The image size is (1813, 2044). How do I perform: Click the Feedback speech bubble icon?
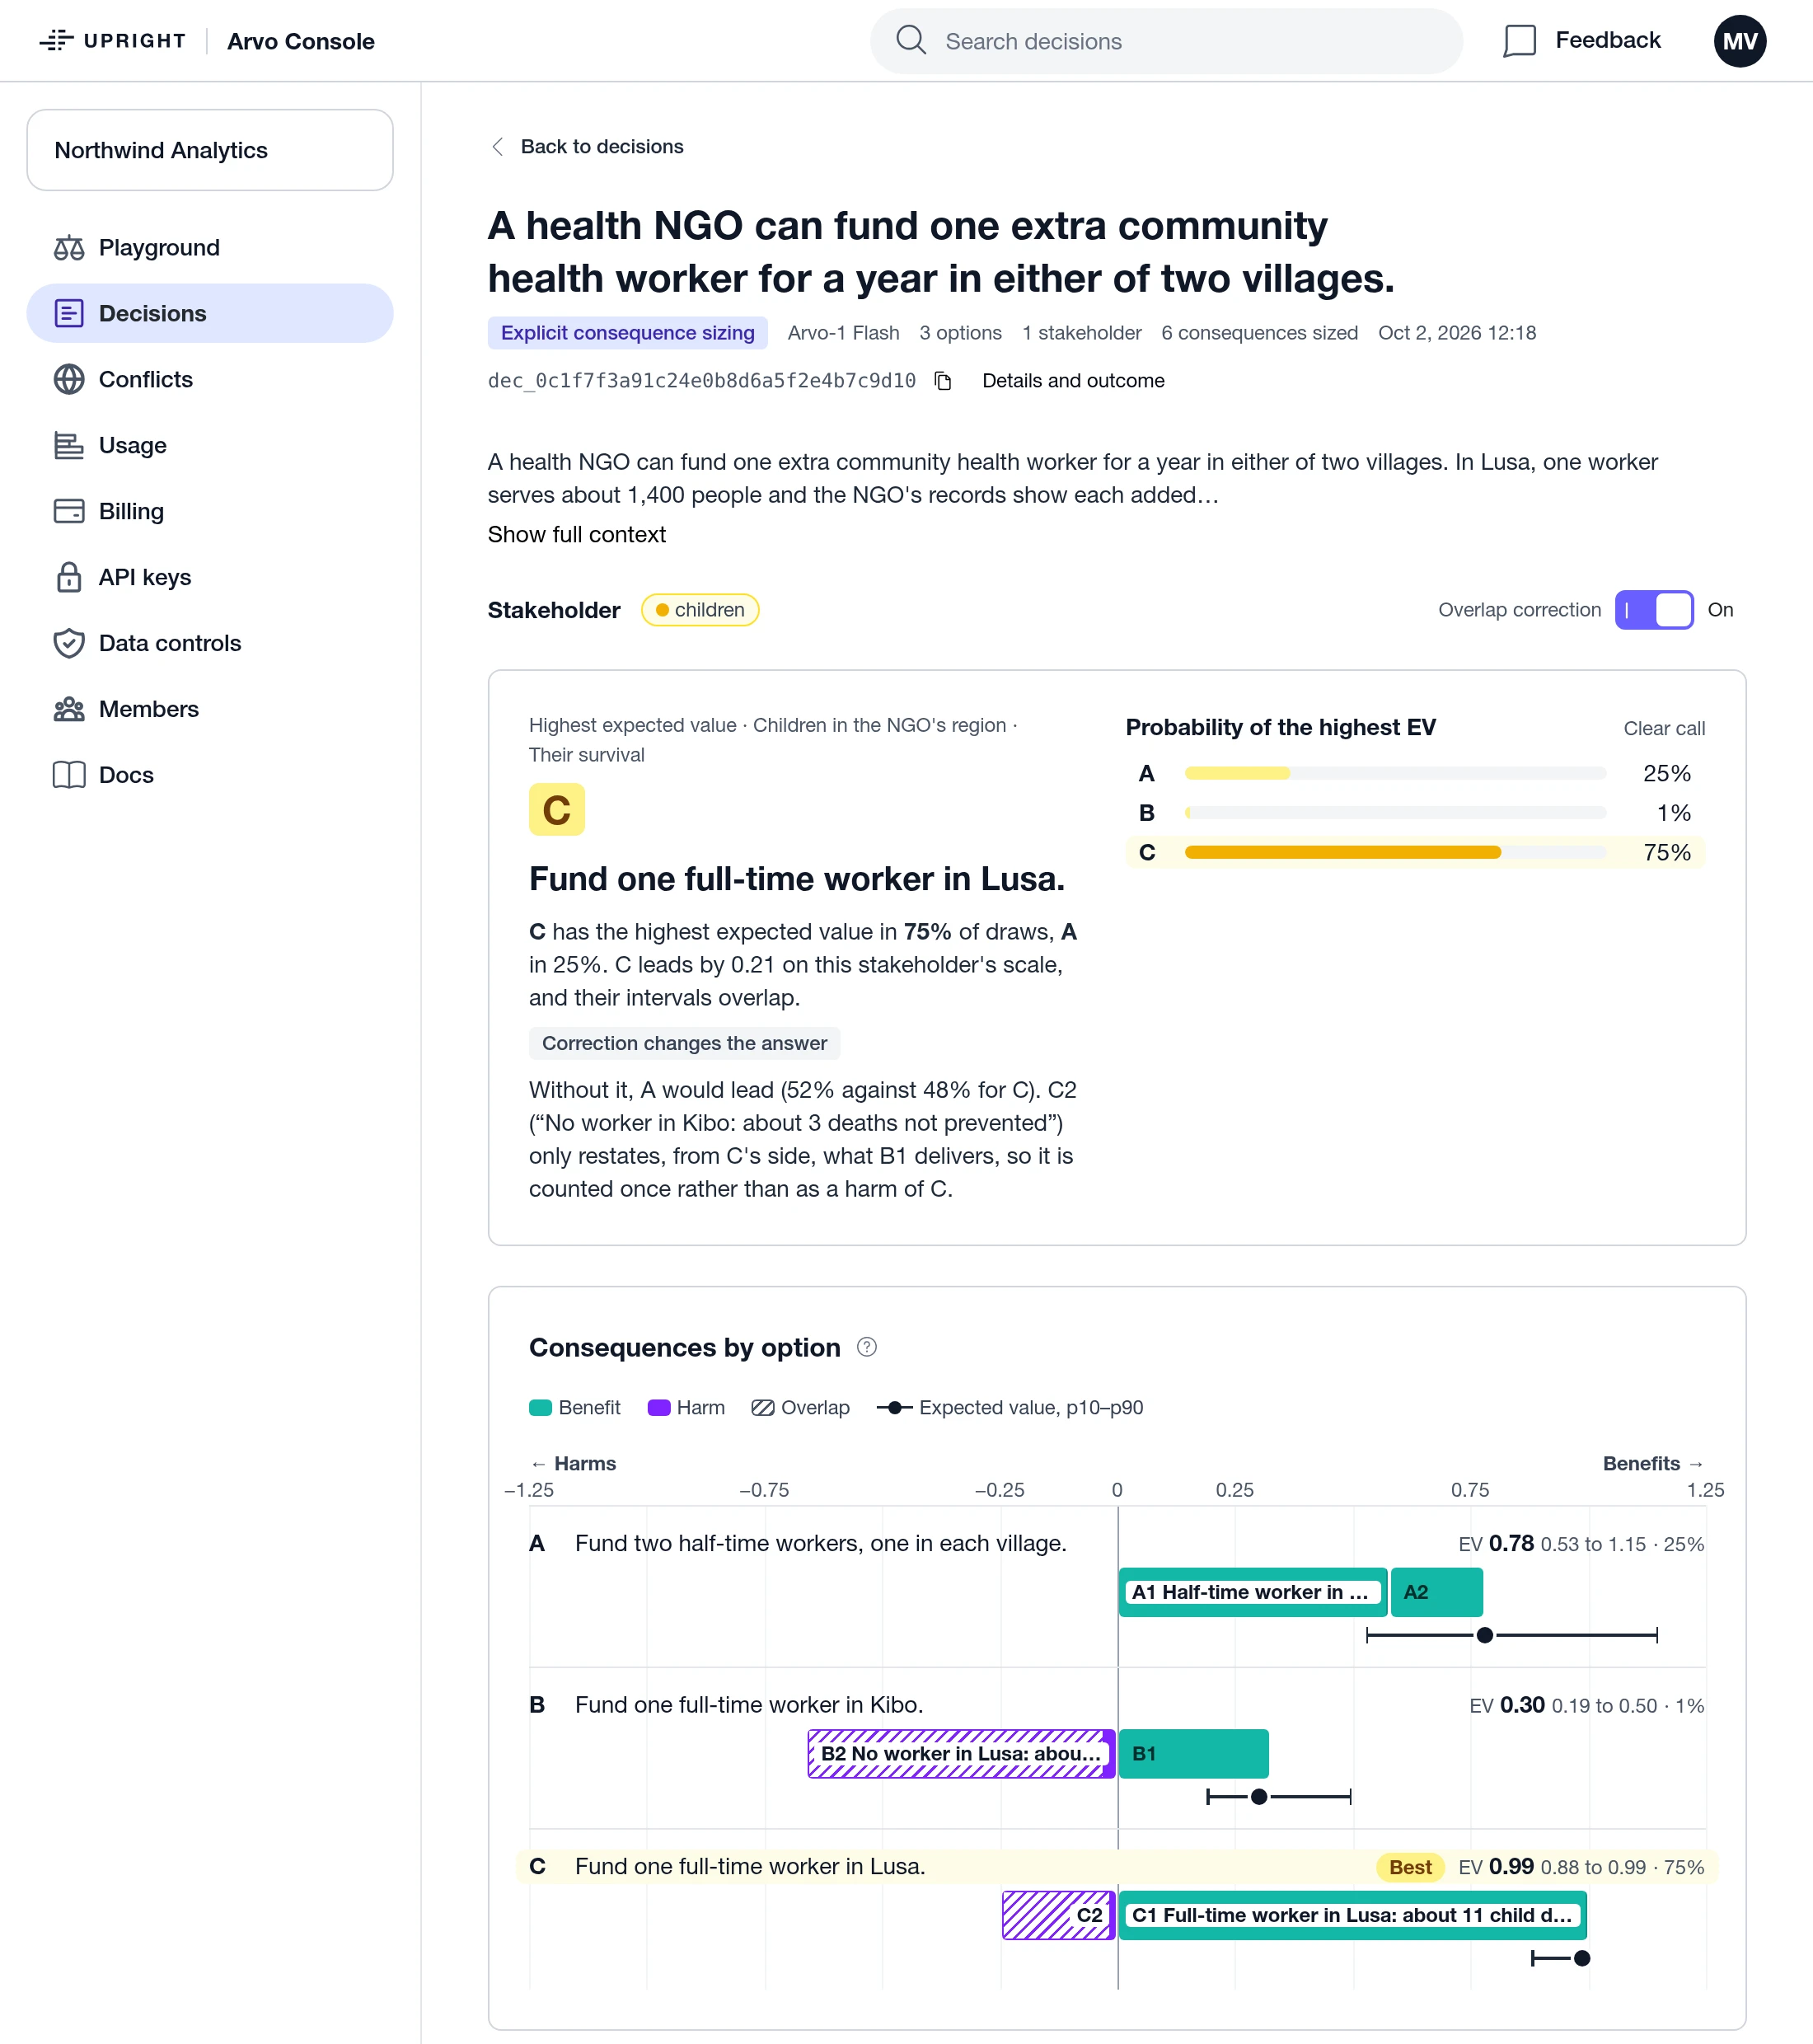1519,41
